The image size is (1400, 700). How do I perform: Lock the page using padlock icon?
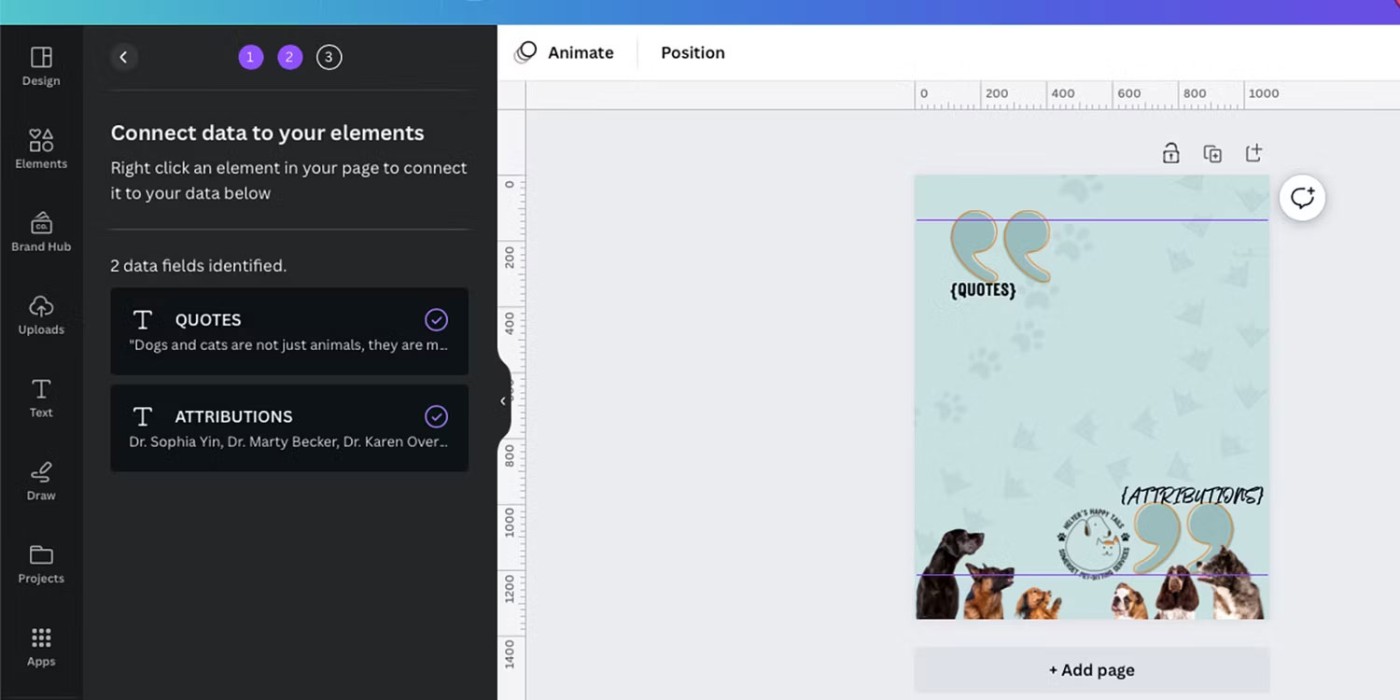tap(1171, 153)
